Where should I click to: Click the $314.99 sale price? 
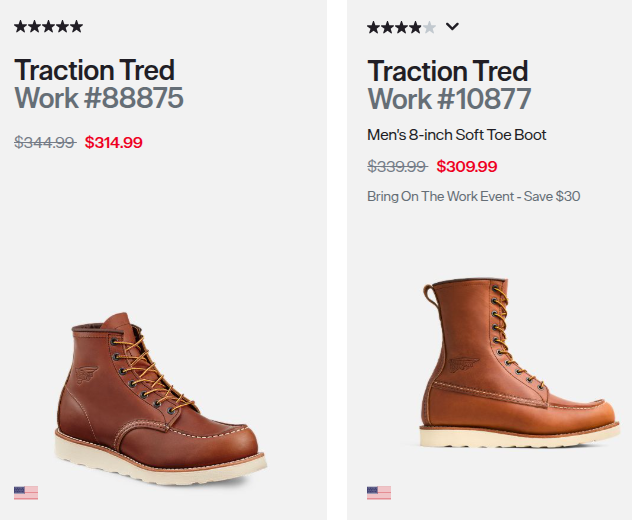coord(114,142)
